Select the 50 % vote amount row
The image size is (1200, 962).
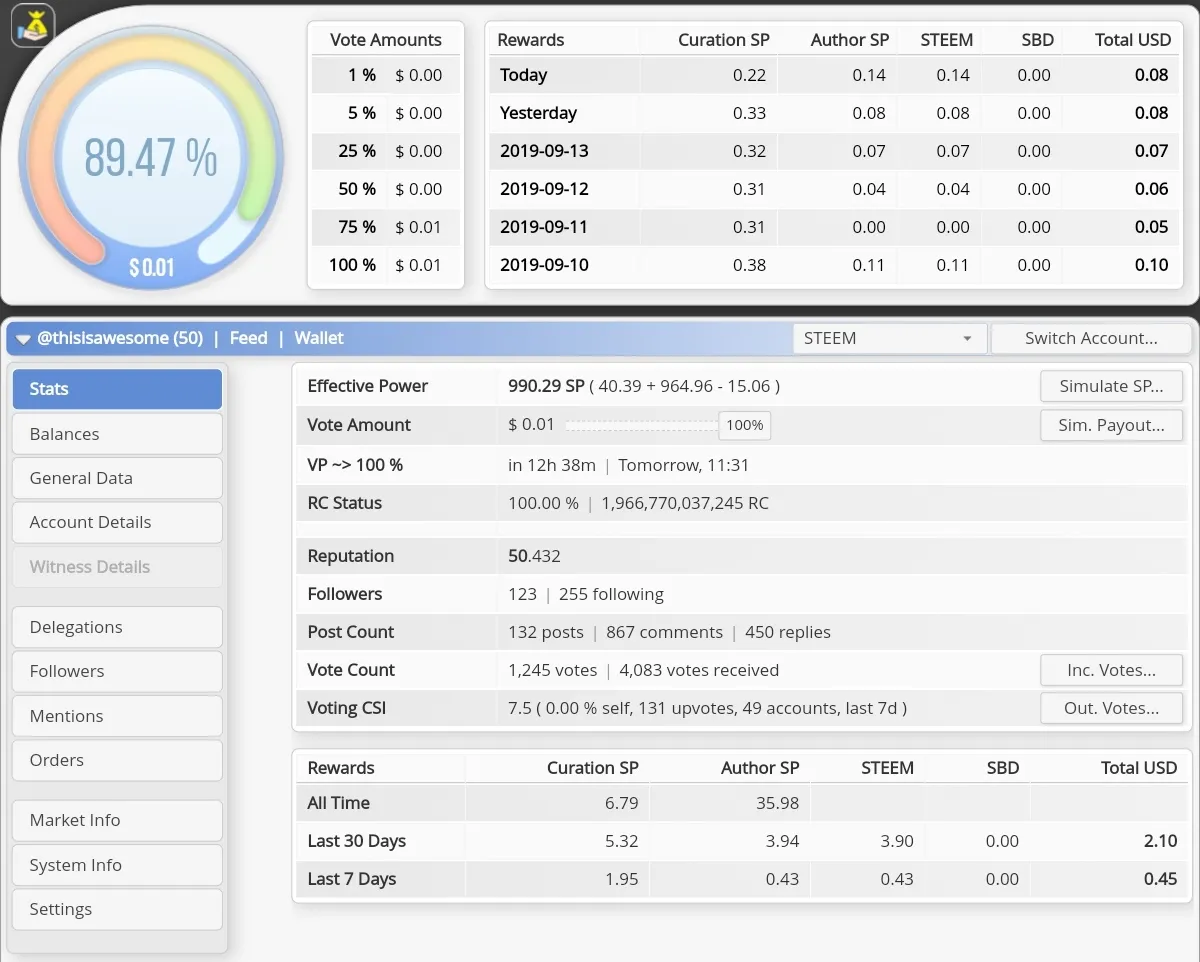386,189
